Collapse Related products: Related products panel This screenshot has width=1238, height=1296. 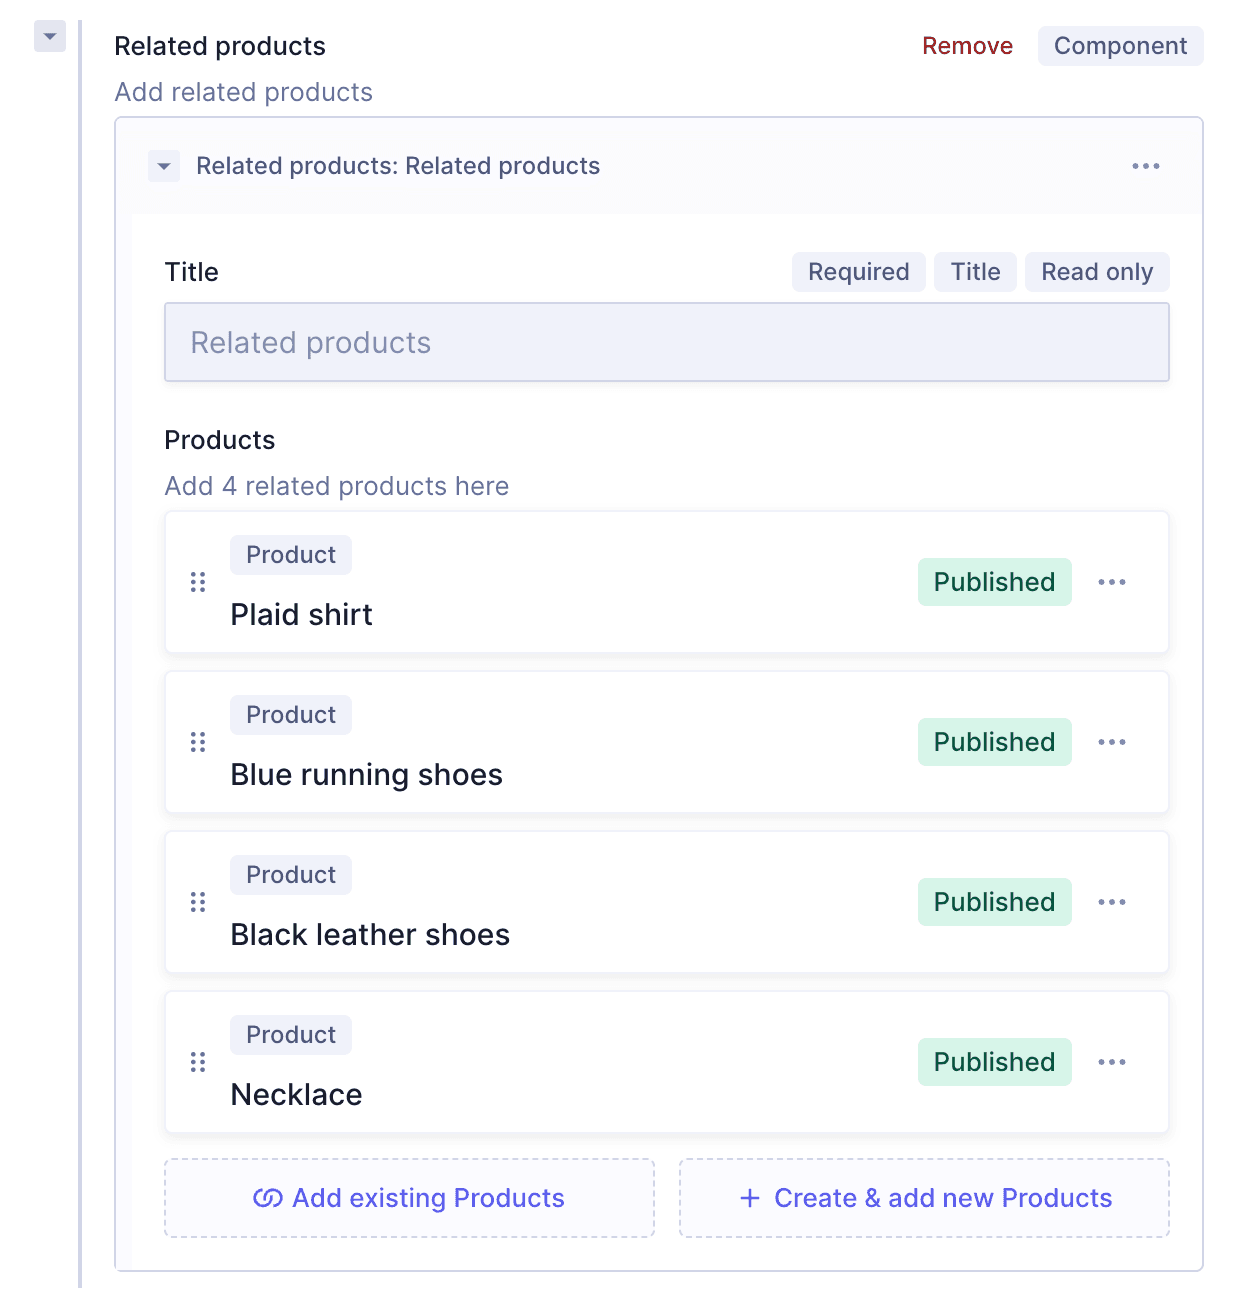click(164, 166)
